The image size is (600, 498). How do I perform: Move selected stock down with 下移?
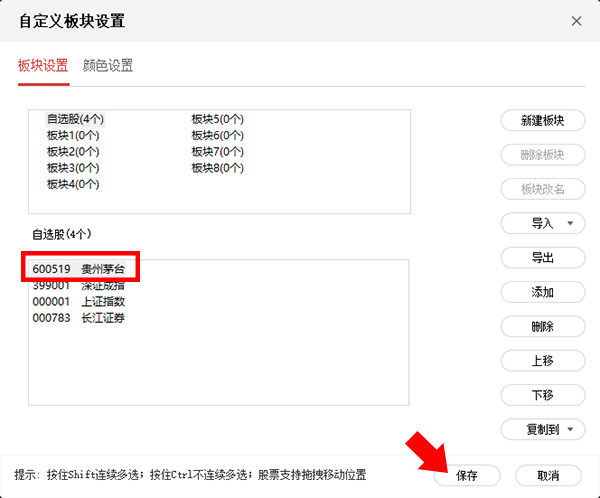[543, 395]
